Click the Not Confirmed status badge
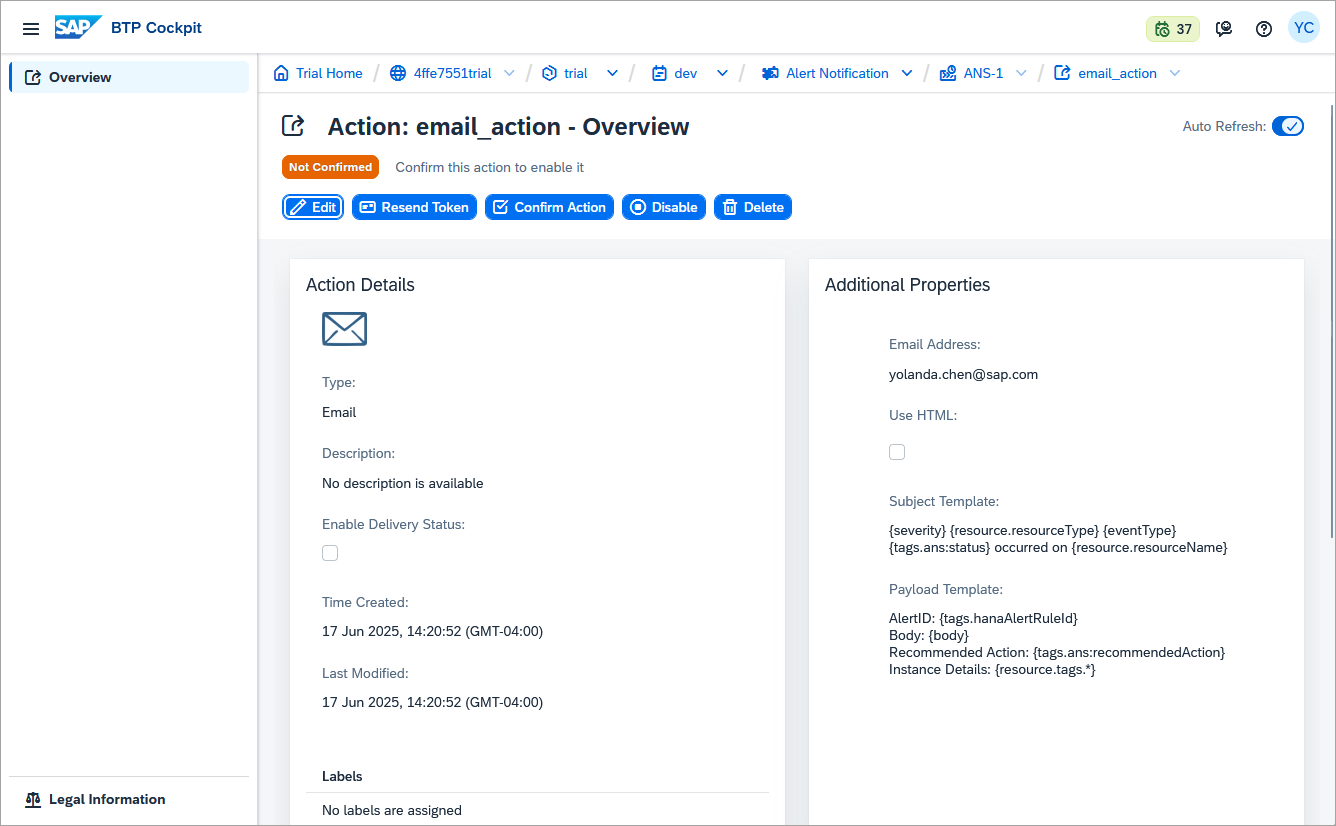The width and height of the screenshot is (1336, 826). [330, 167]
